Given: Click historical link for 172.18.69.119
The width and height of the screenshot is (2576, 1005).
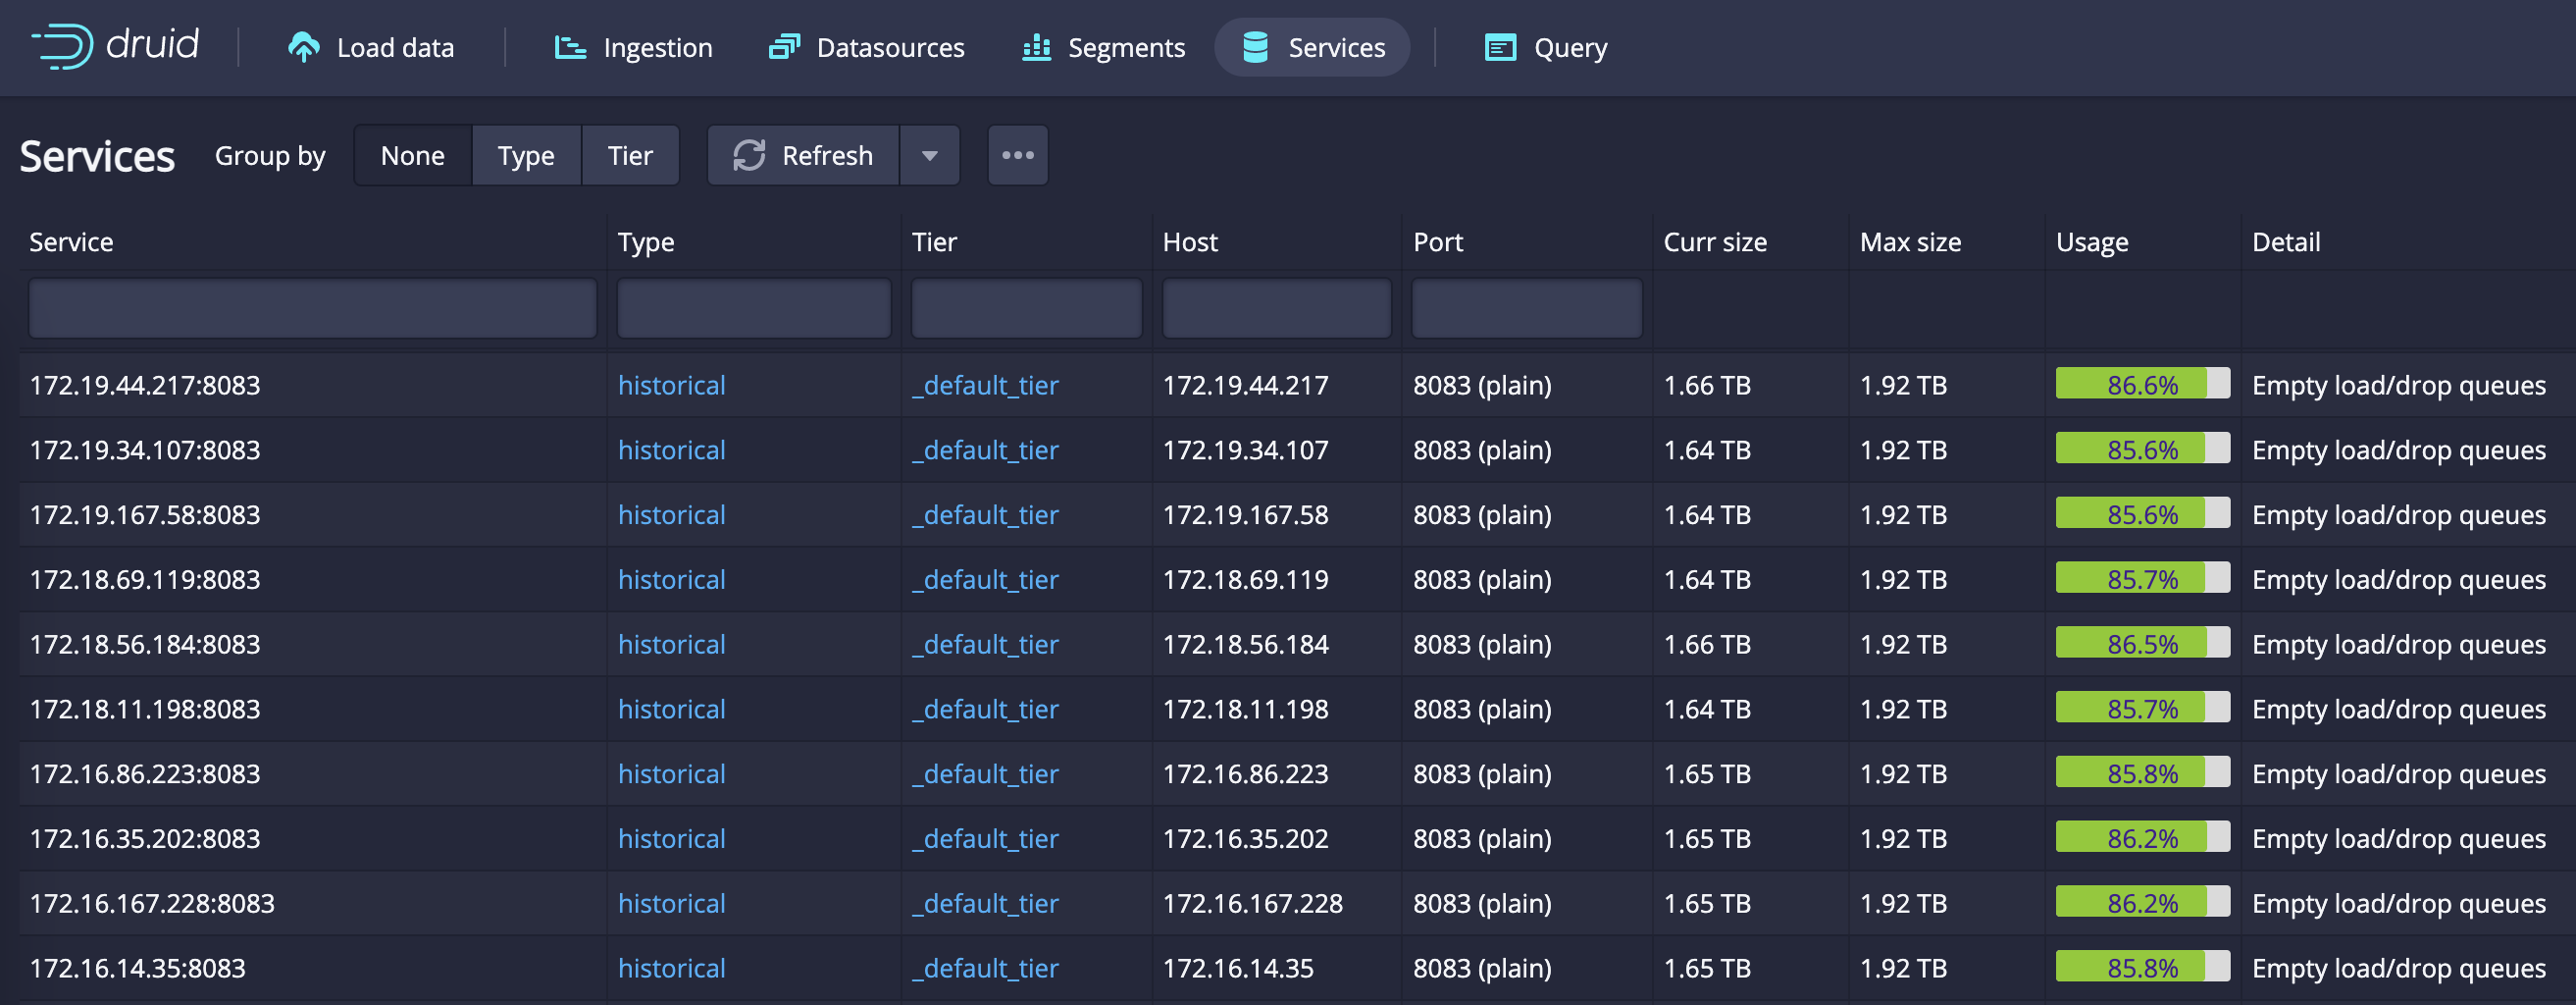Looking at the screenshot, I should (x=671, y=580).
